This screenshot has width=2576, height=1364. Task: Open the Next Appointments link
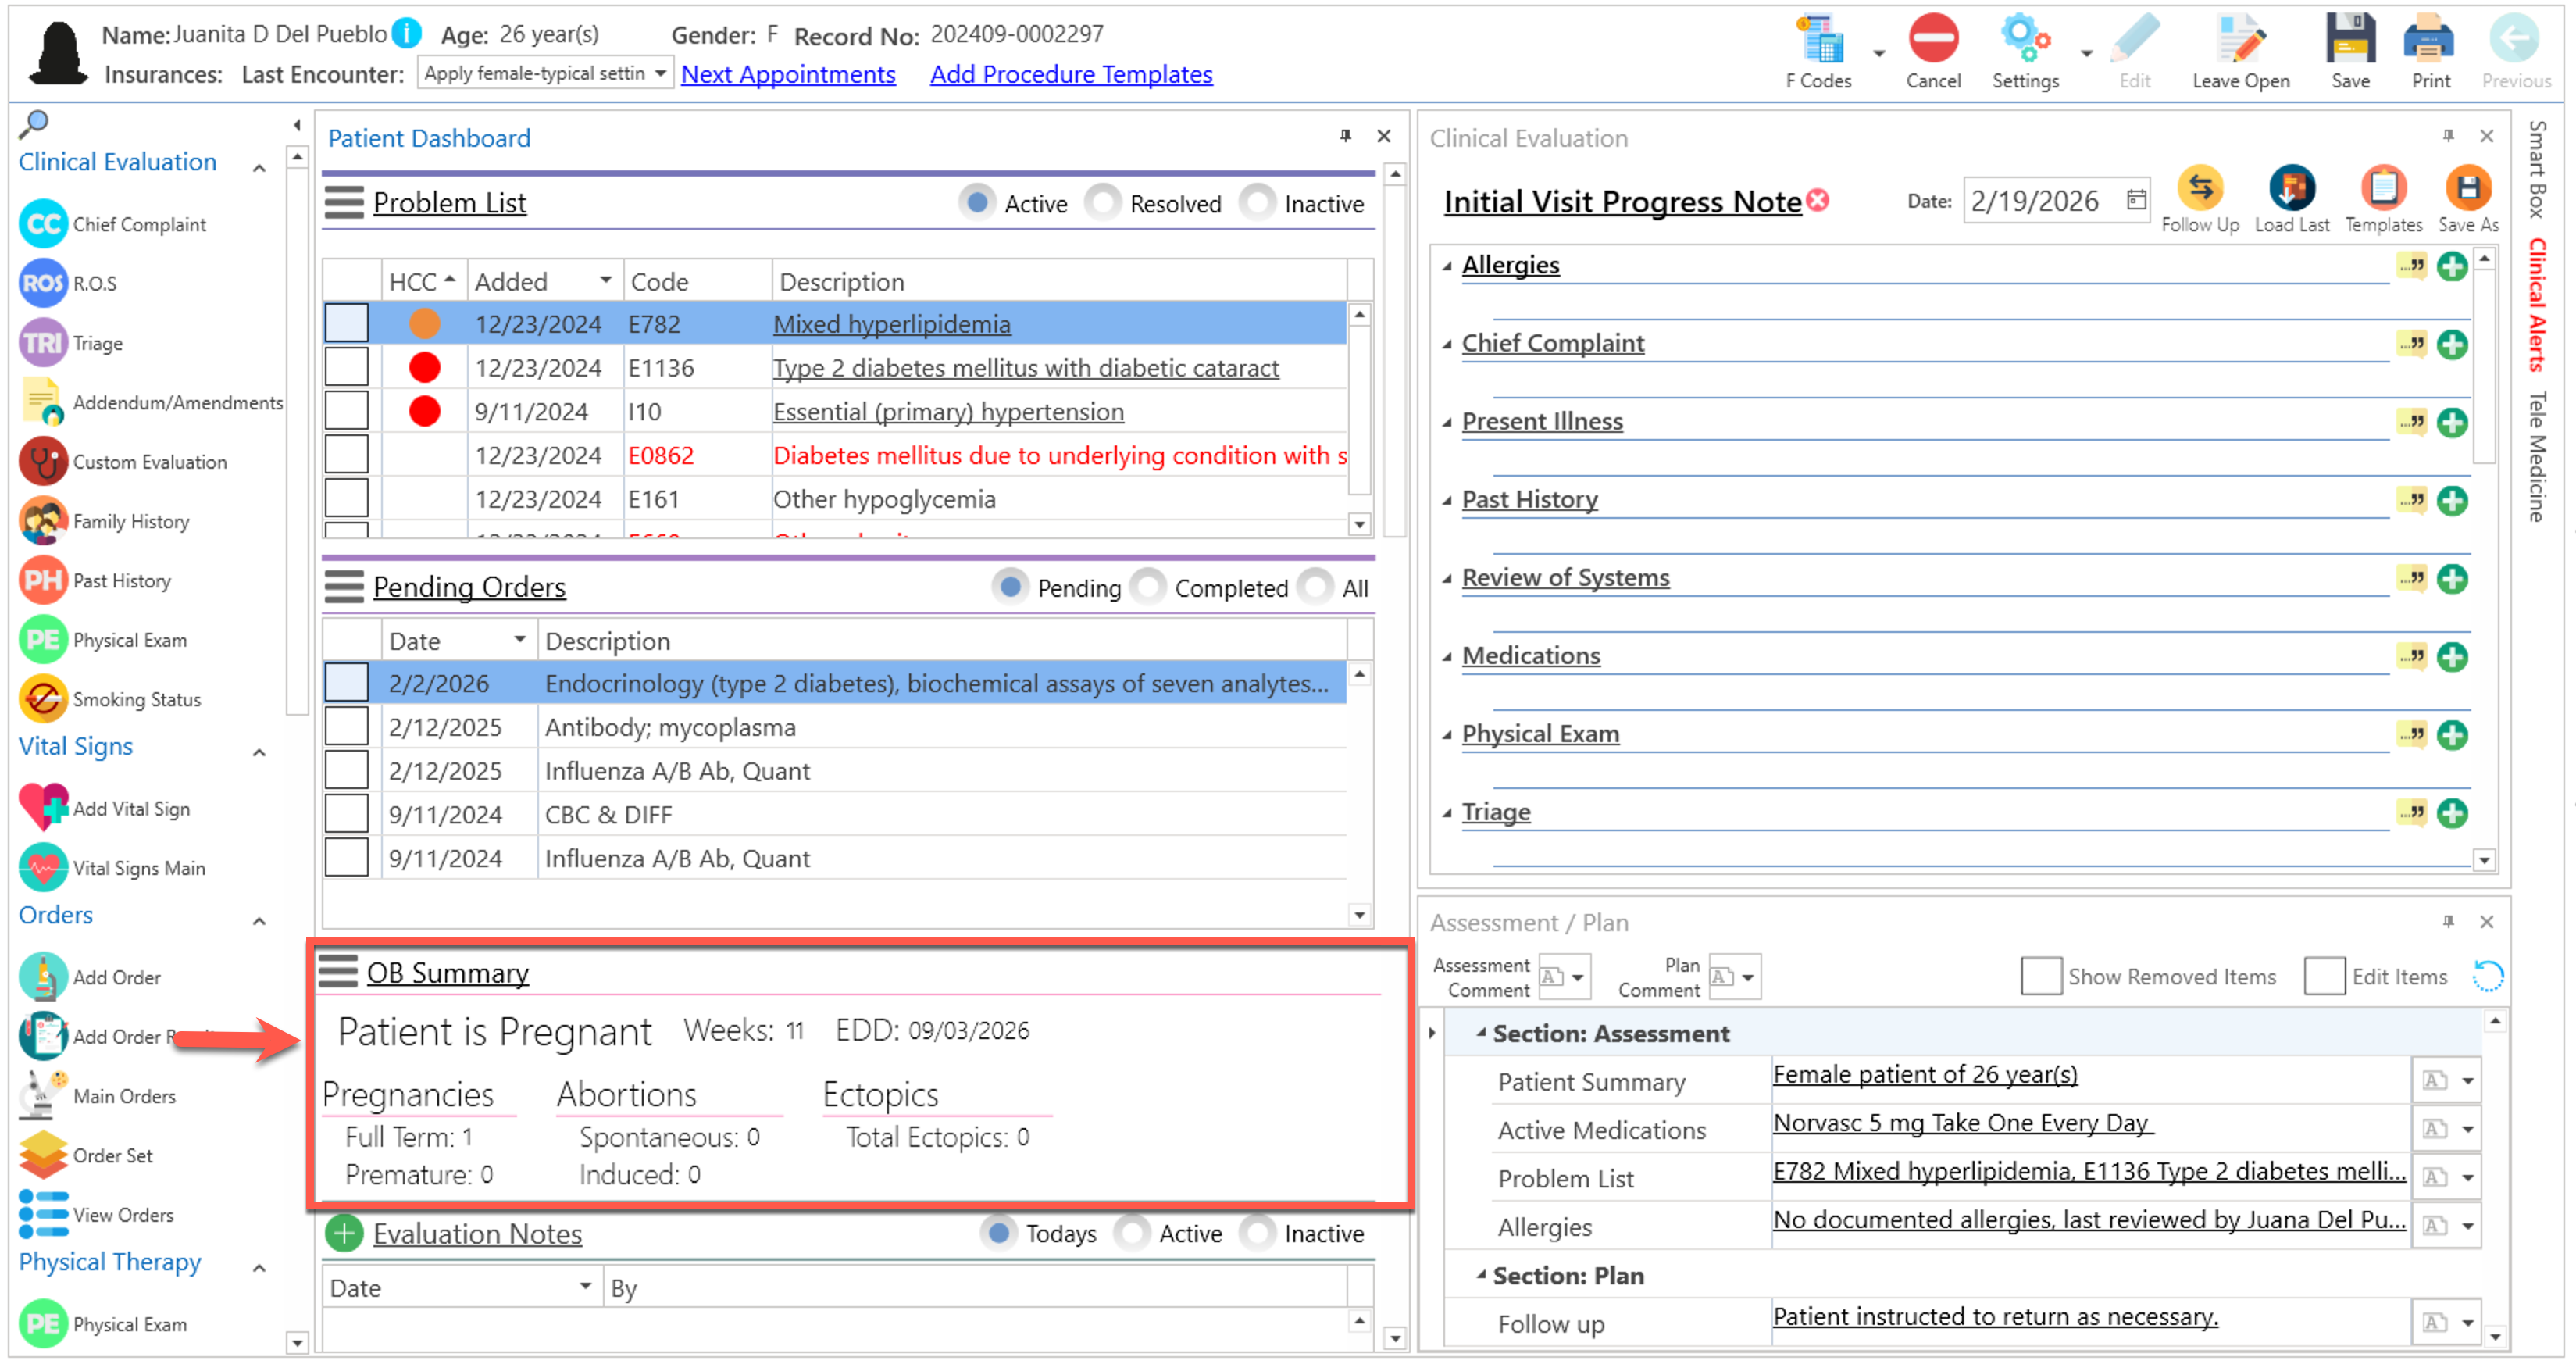788,74
